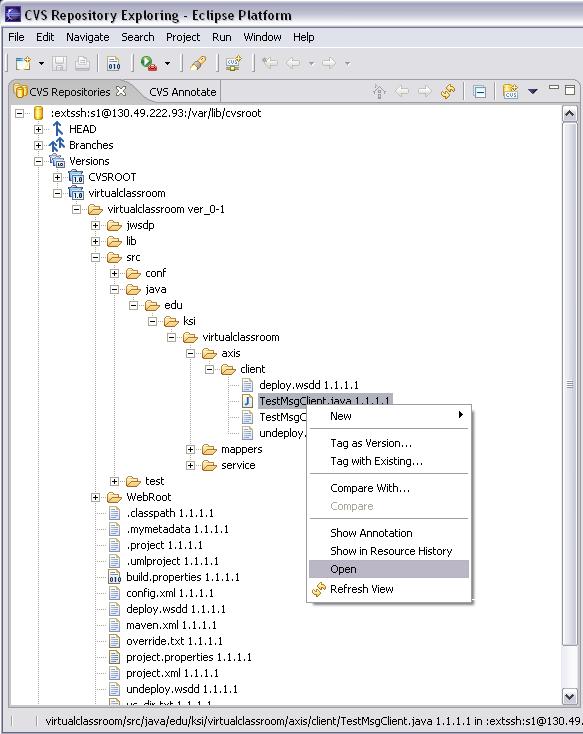Image resolution: width=583 pixels, height=734 pixels.
Task: Click the Java file icon of TestMsgClient.java
Action: coord(247,401)
